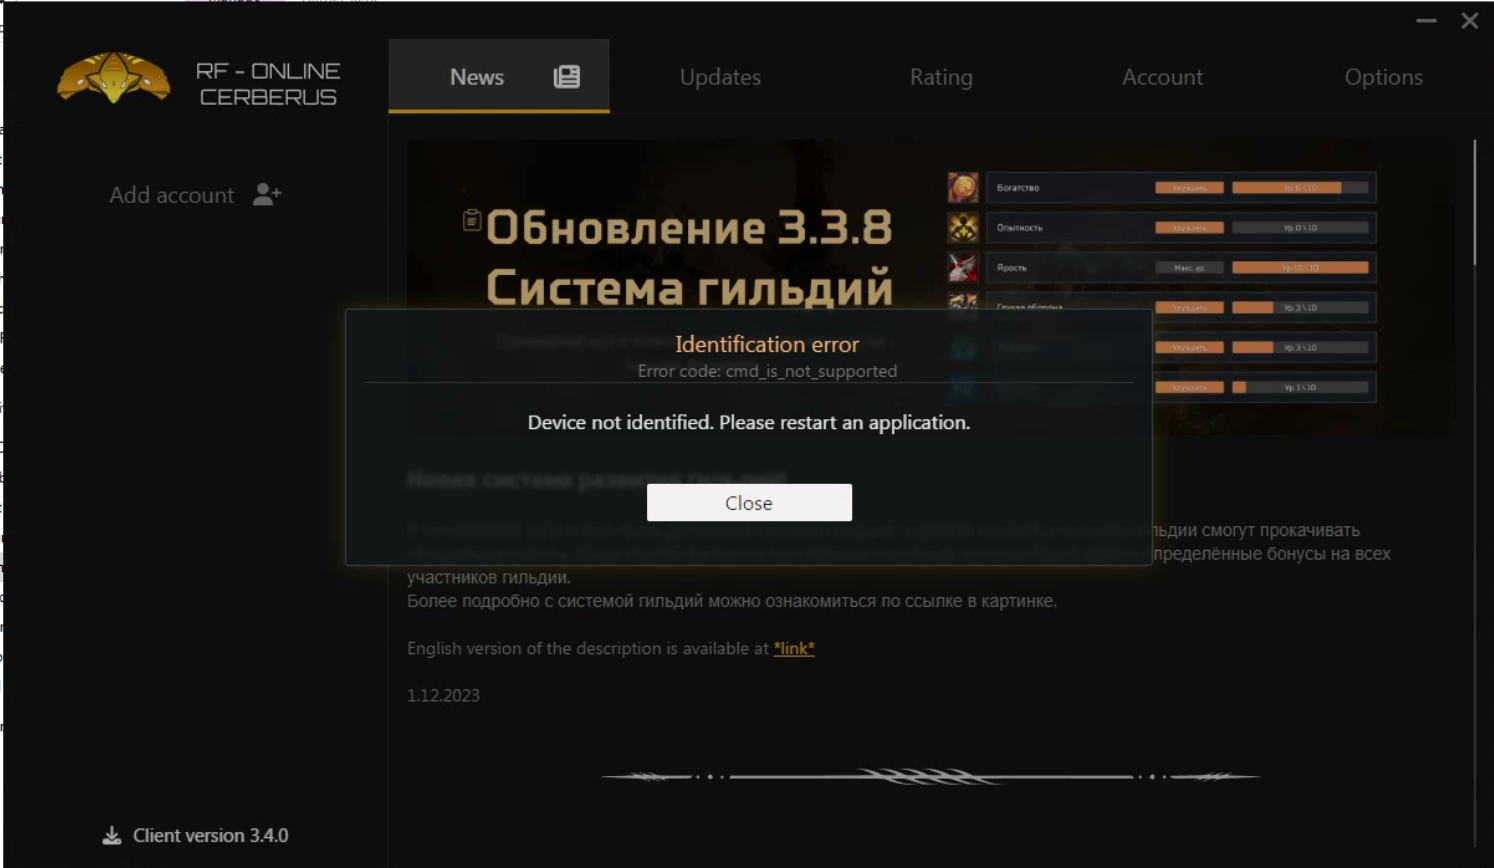The height and width of the screenshot is (868, 1494).
Task: Click the Обновление 3.3.8 banner heading
Action: tap(689, 227)
